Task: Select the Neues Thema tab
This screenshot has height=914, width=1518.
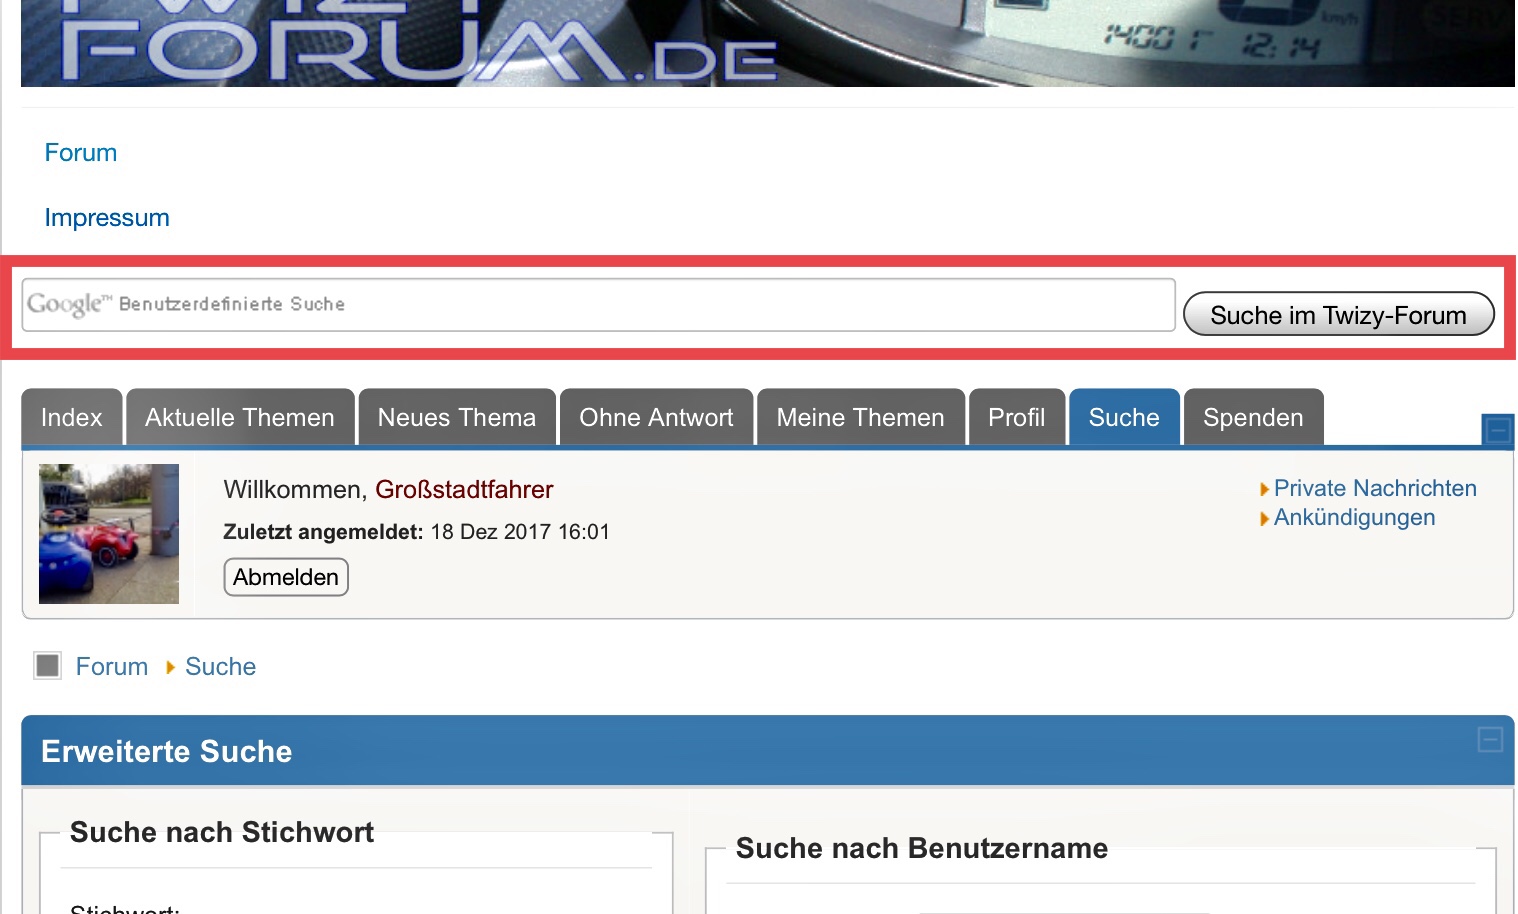Action: click(457, 418)
